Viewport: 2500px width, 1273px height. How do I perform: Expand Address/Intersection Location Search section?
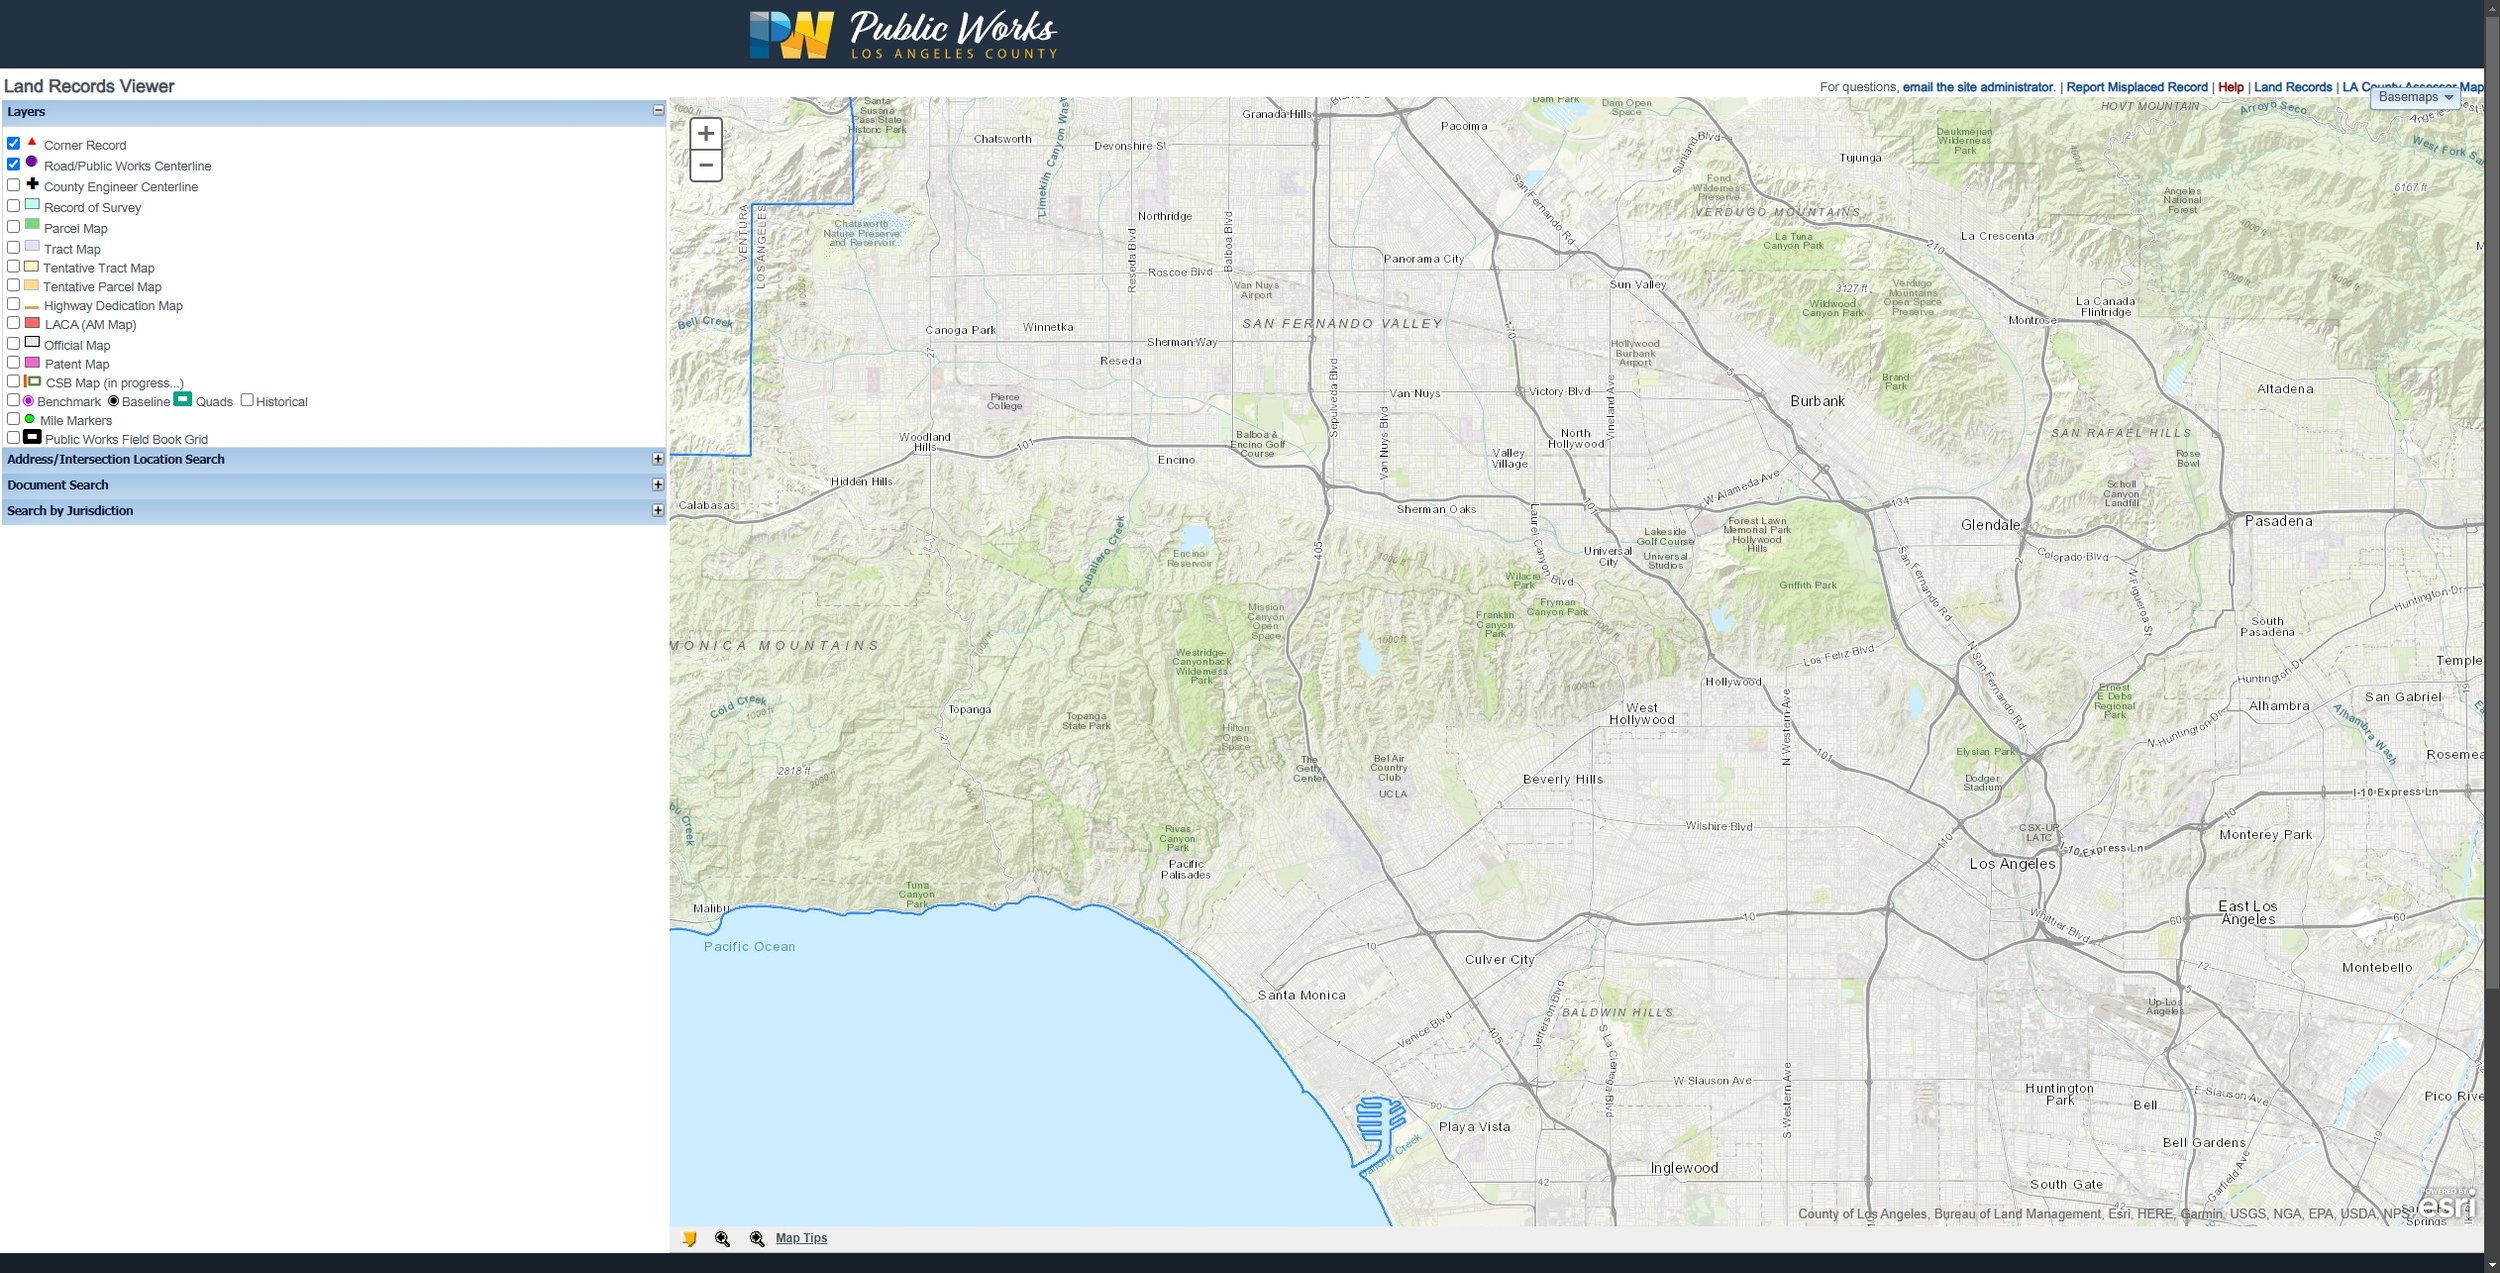pyautogui.click(x=657, y=459)
